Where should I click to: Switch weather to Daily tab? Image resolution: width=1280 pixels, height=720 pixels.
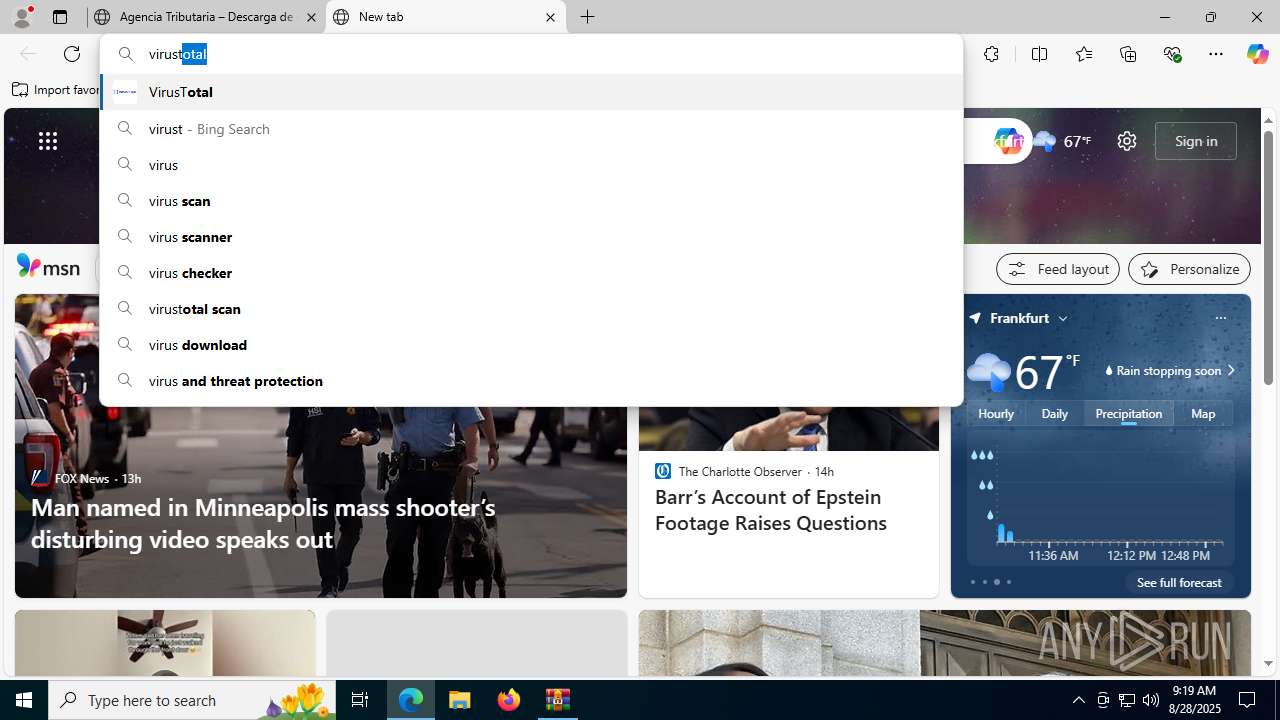1054,414
